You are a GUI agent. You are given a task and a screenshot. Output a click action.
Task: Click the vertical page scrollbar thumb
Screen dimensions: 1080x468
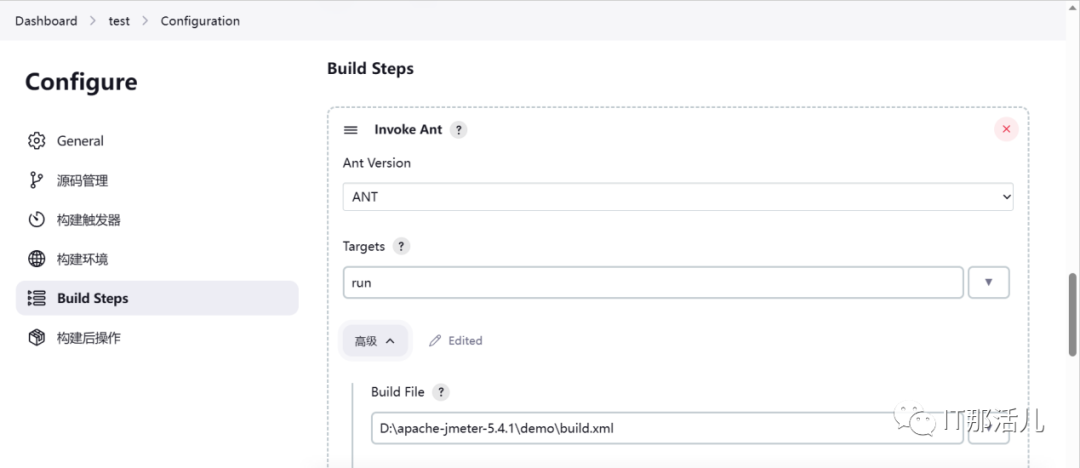(1073, 315)
